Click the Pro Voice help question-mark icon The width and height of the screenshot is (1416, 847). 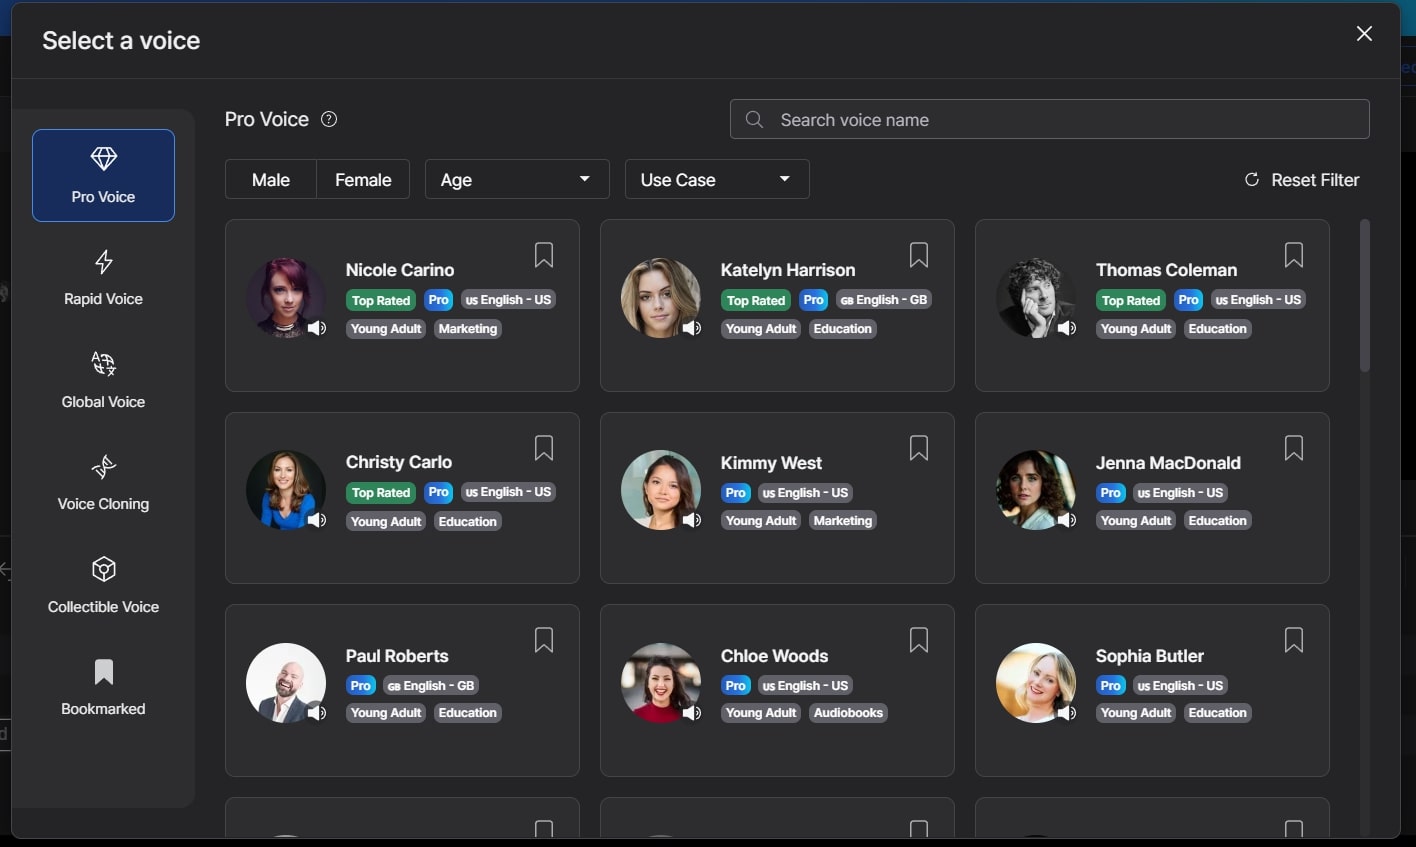pos(329,119)
